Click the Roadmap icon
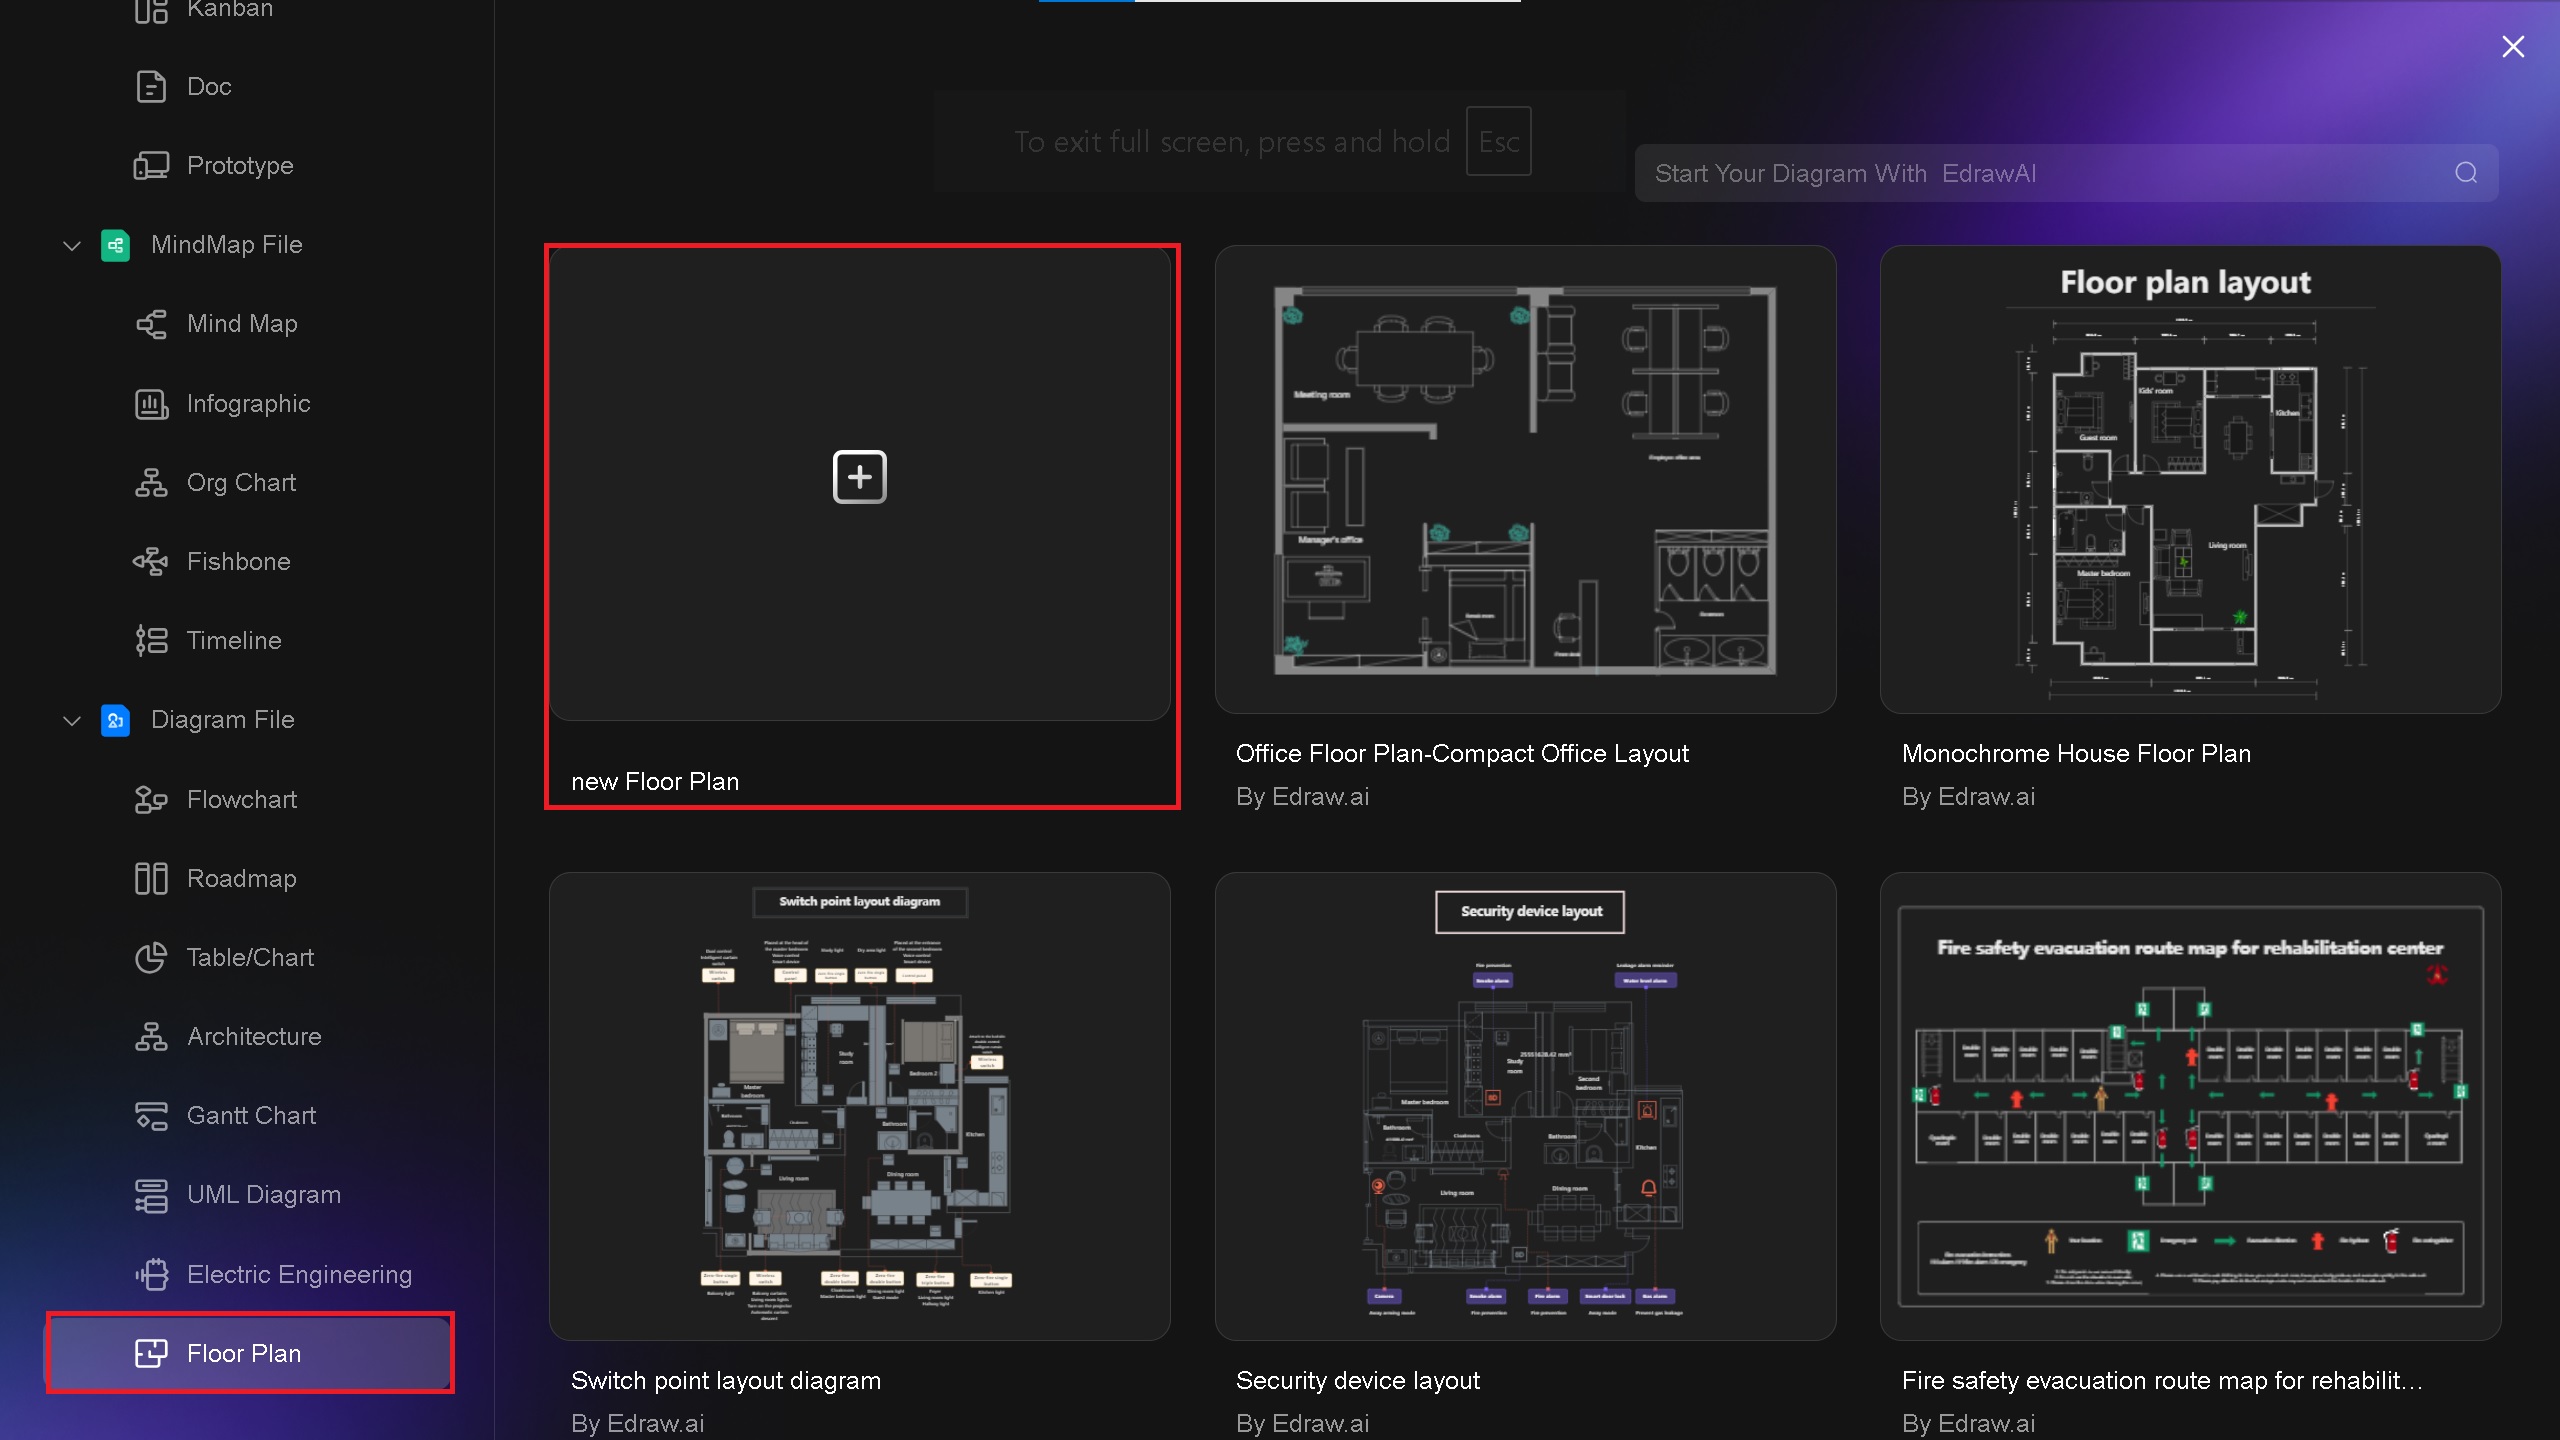 coord(151,879)
